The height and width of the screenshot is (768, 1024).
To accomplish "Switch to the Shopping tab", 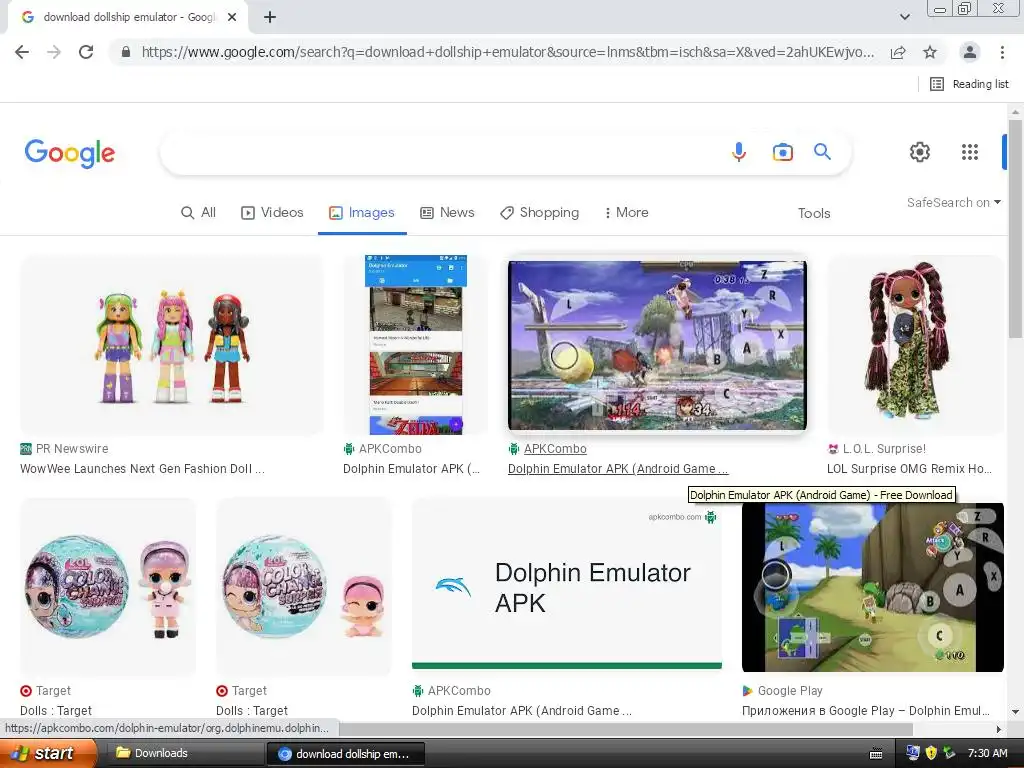I will [x=539, y=212].
